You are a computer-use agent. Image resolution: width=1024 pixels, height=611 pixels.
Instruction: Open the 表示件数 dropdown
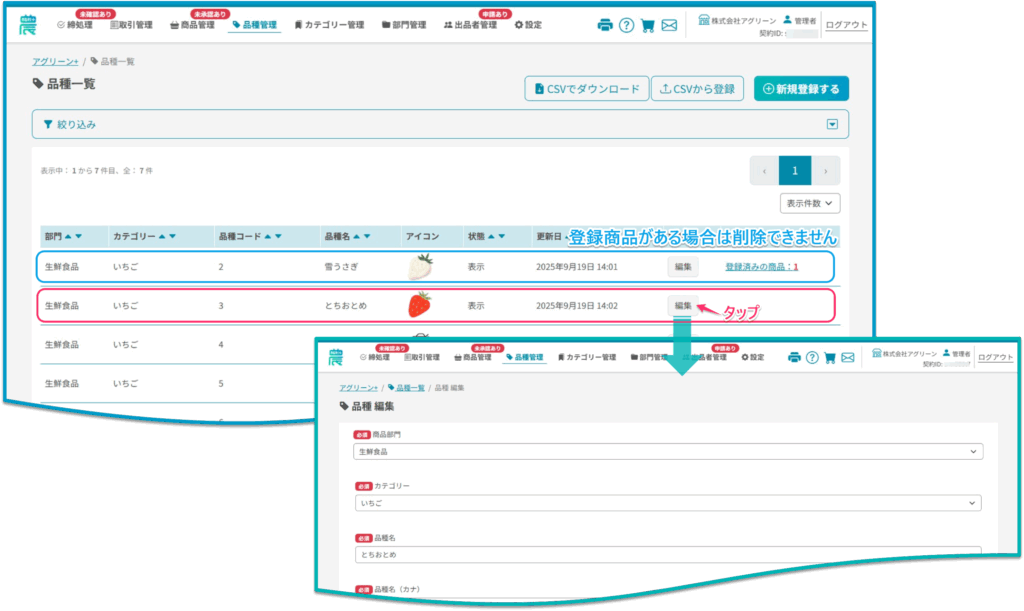(810, 203)
